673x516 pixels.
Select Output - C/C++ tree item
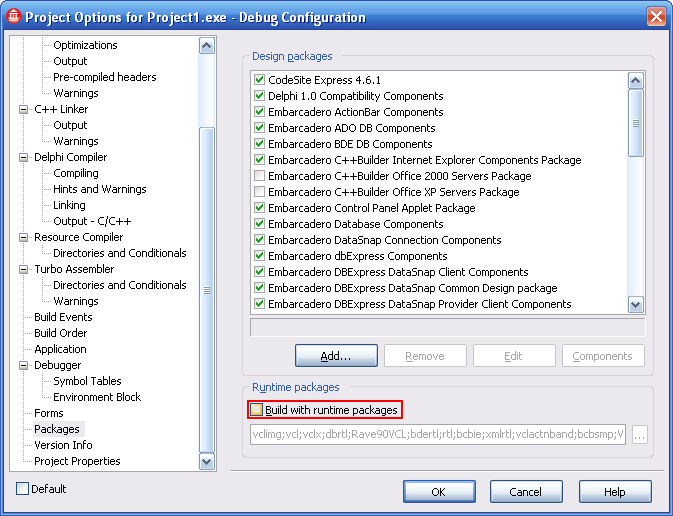coord(92,221)
